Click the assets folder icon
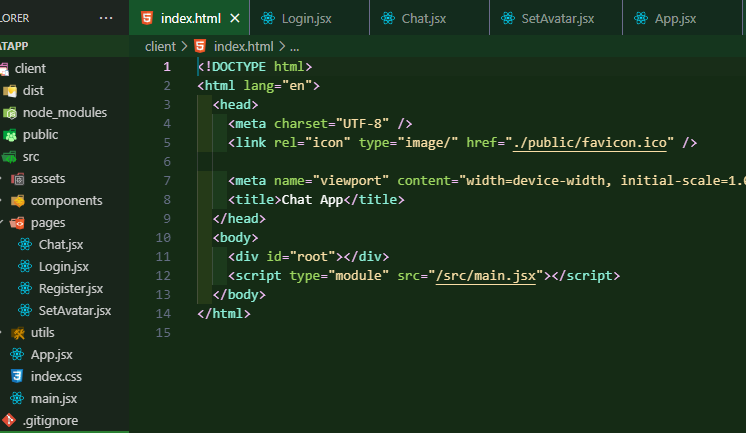Image resolution: width=746 pixels, height=433 pixels. [18, 179]
